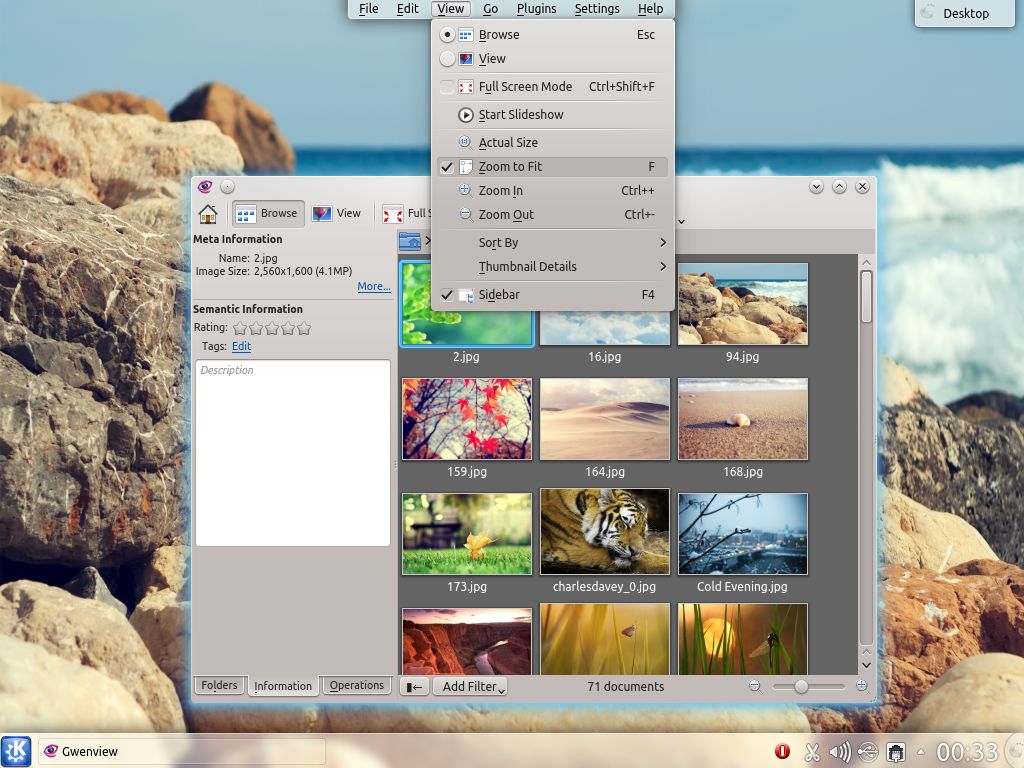
Task: Toggle Full Screen Mode checkbox in menu
Action: (447, 87)
